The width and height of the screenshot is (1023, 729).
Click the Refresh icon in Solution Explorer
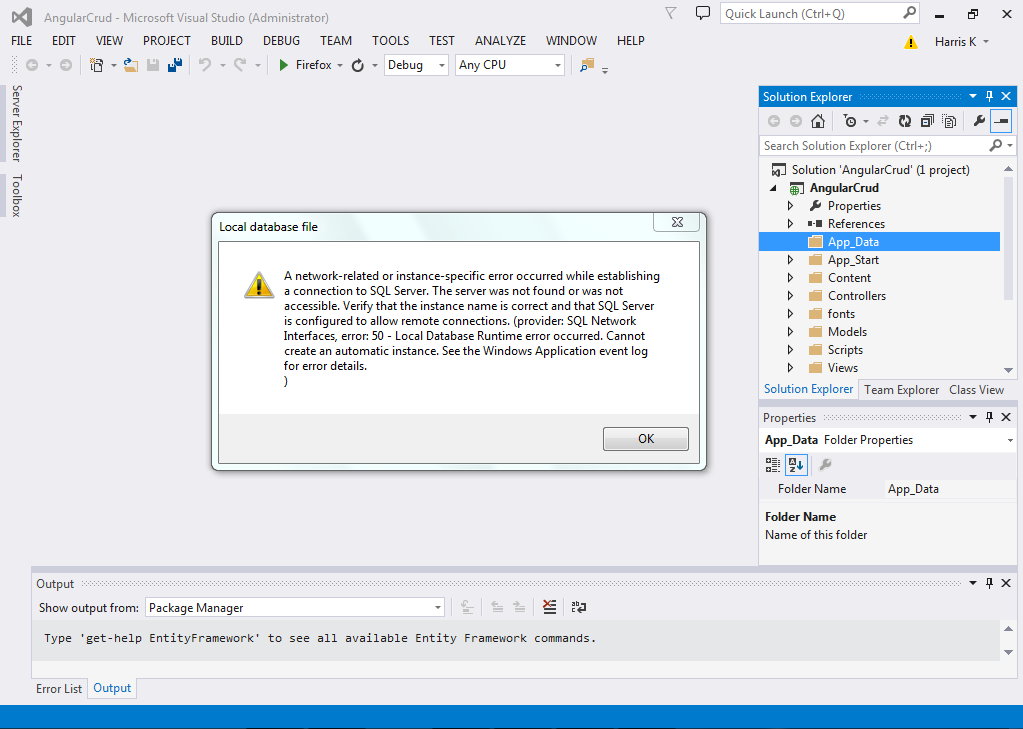[x=904, y=120]
